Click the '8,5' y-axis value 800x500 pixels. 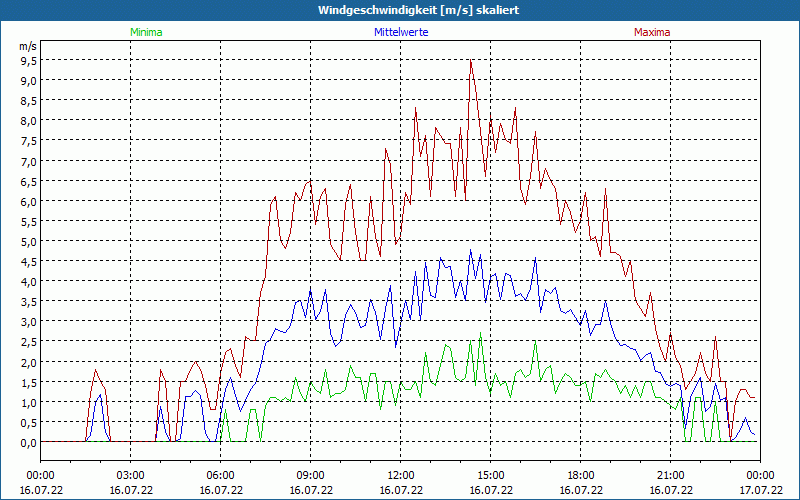pyautogui.click(x=29, y=101)
